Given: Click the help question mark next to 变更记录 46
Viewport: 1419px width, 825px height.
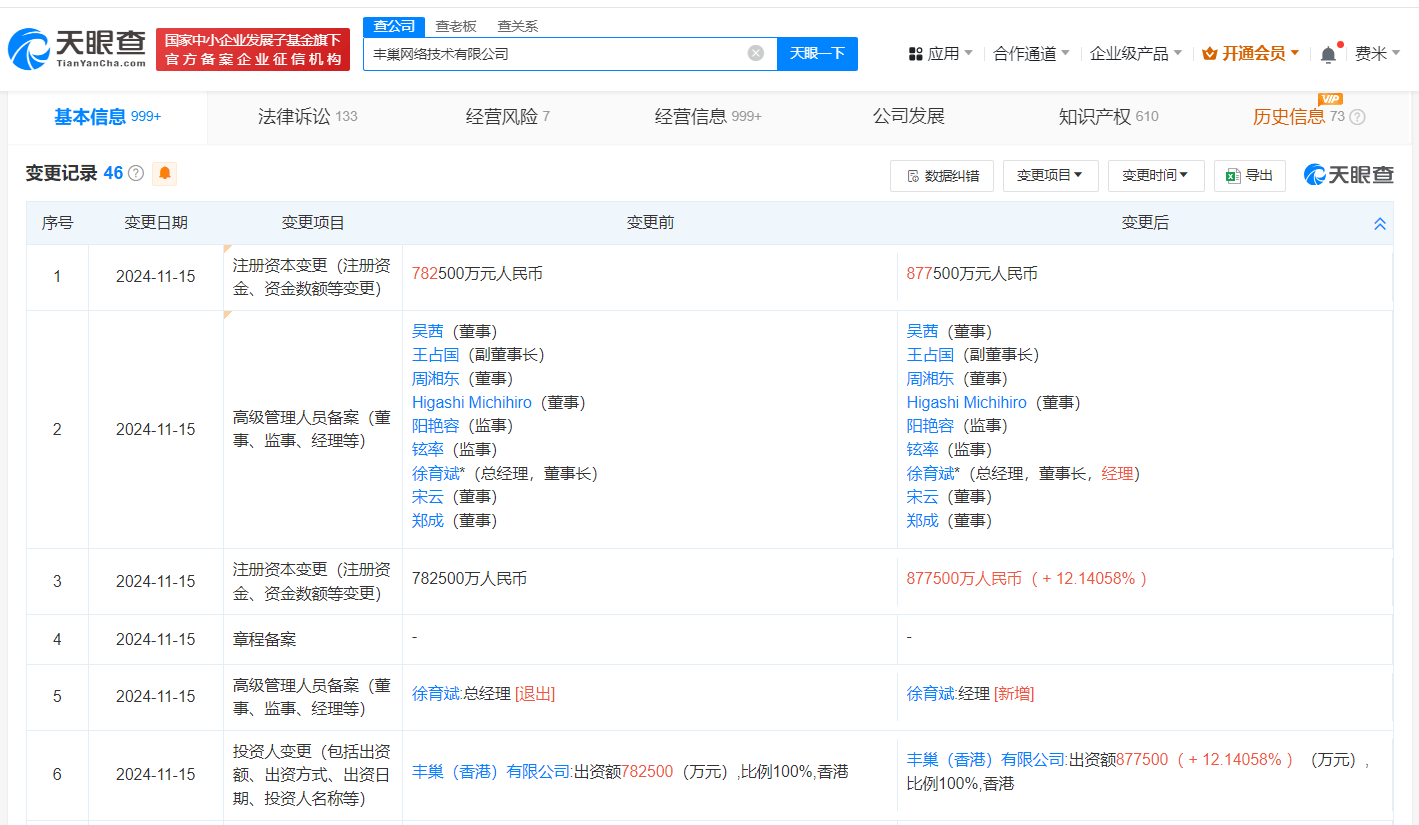Looking at the screenshot, I should click(x=136, y=173).
